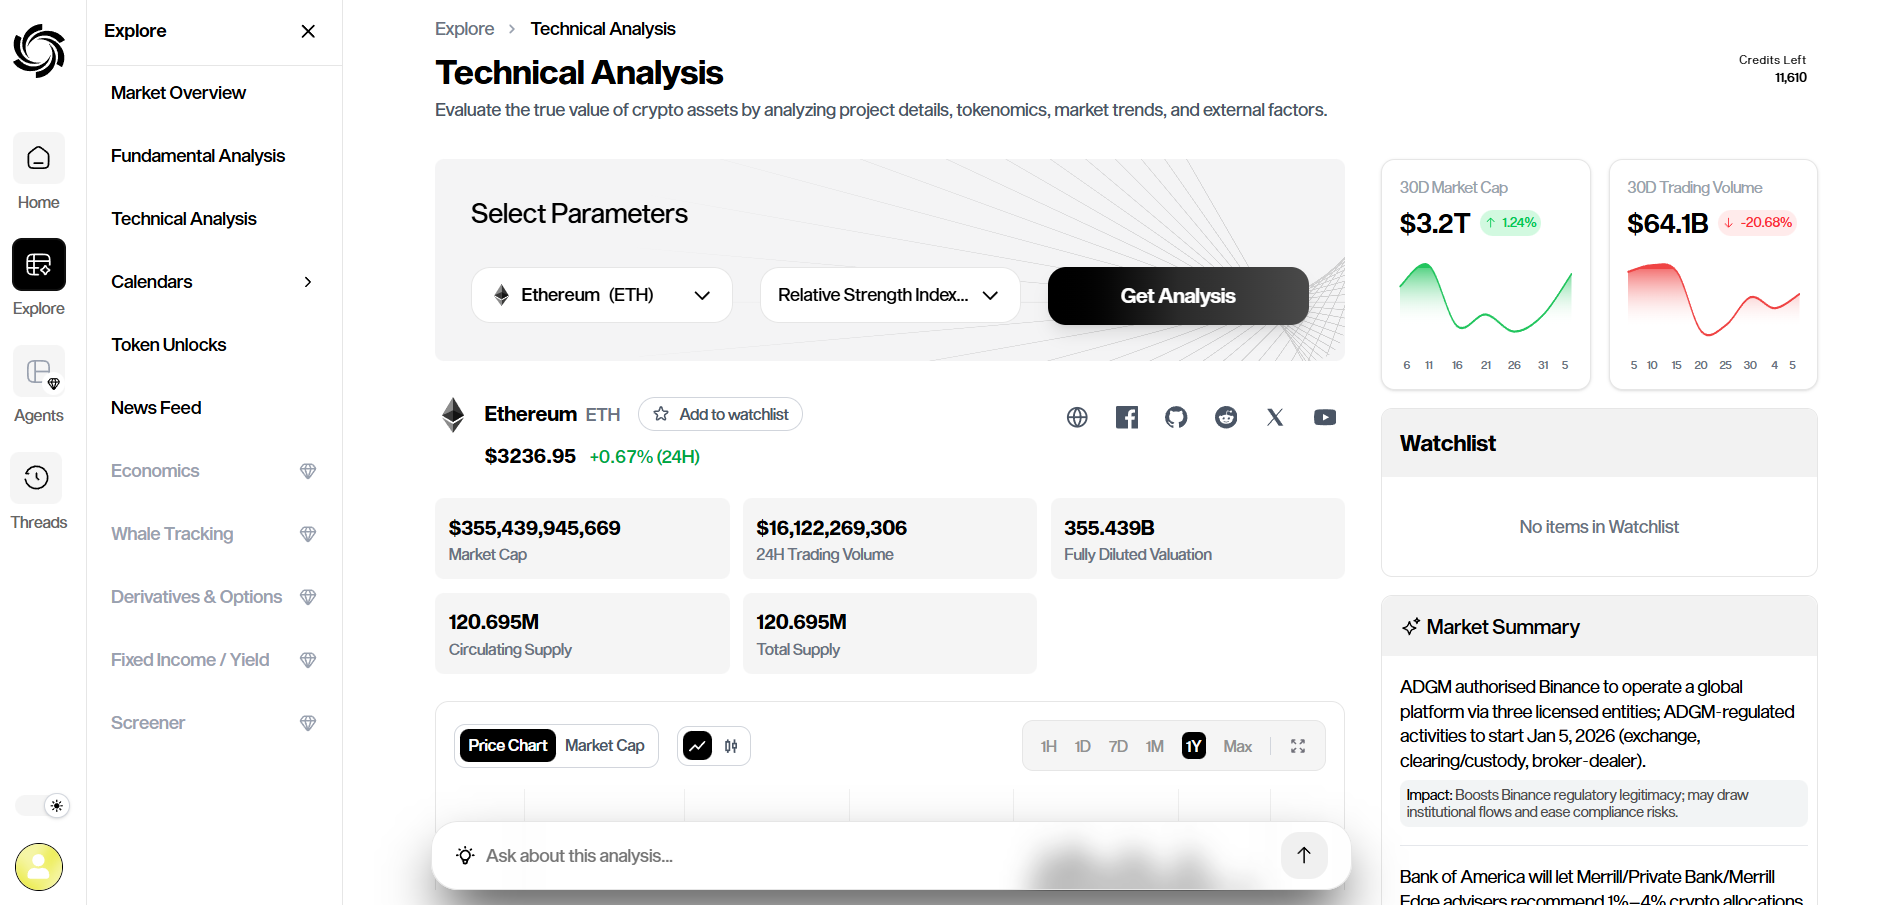The height and width of the screenshot is (905, 1890).
Task: Expand the price chart to fullscreen
Action: 1297,745
